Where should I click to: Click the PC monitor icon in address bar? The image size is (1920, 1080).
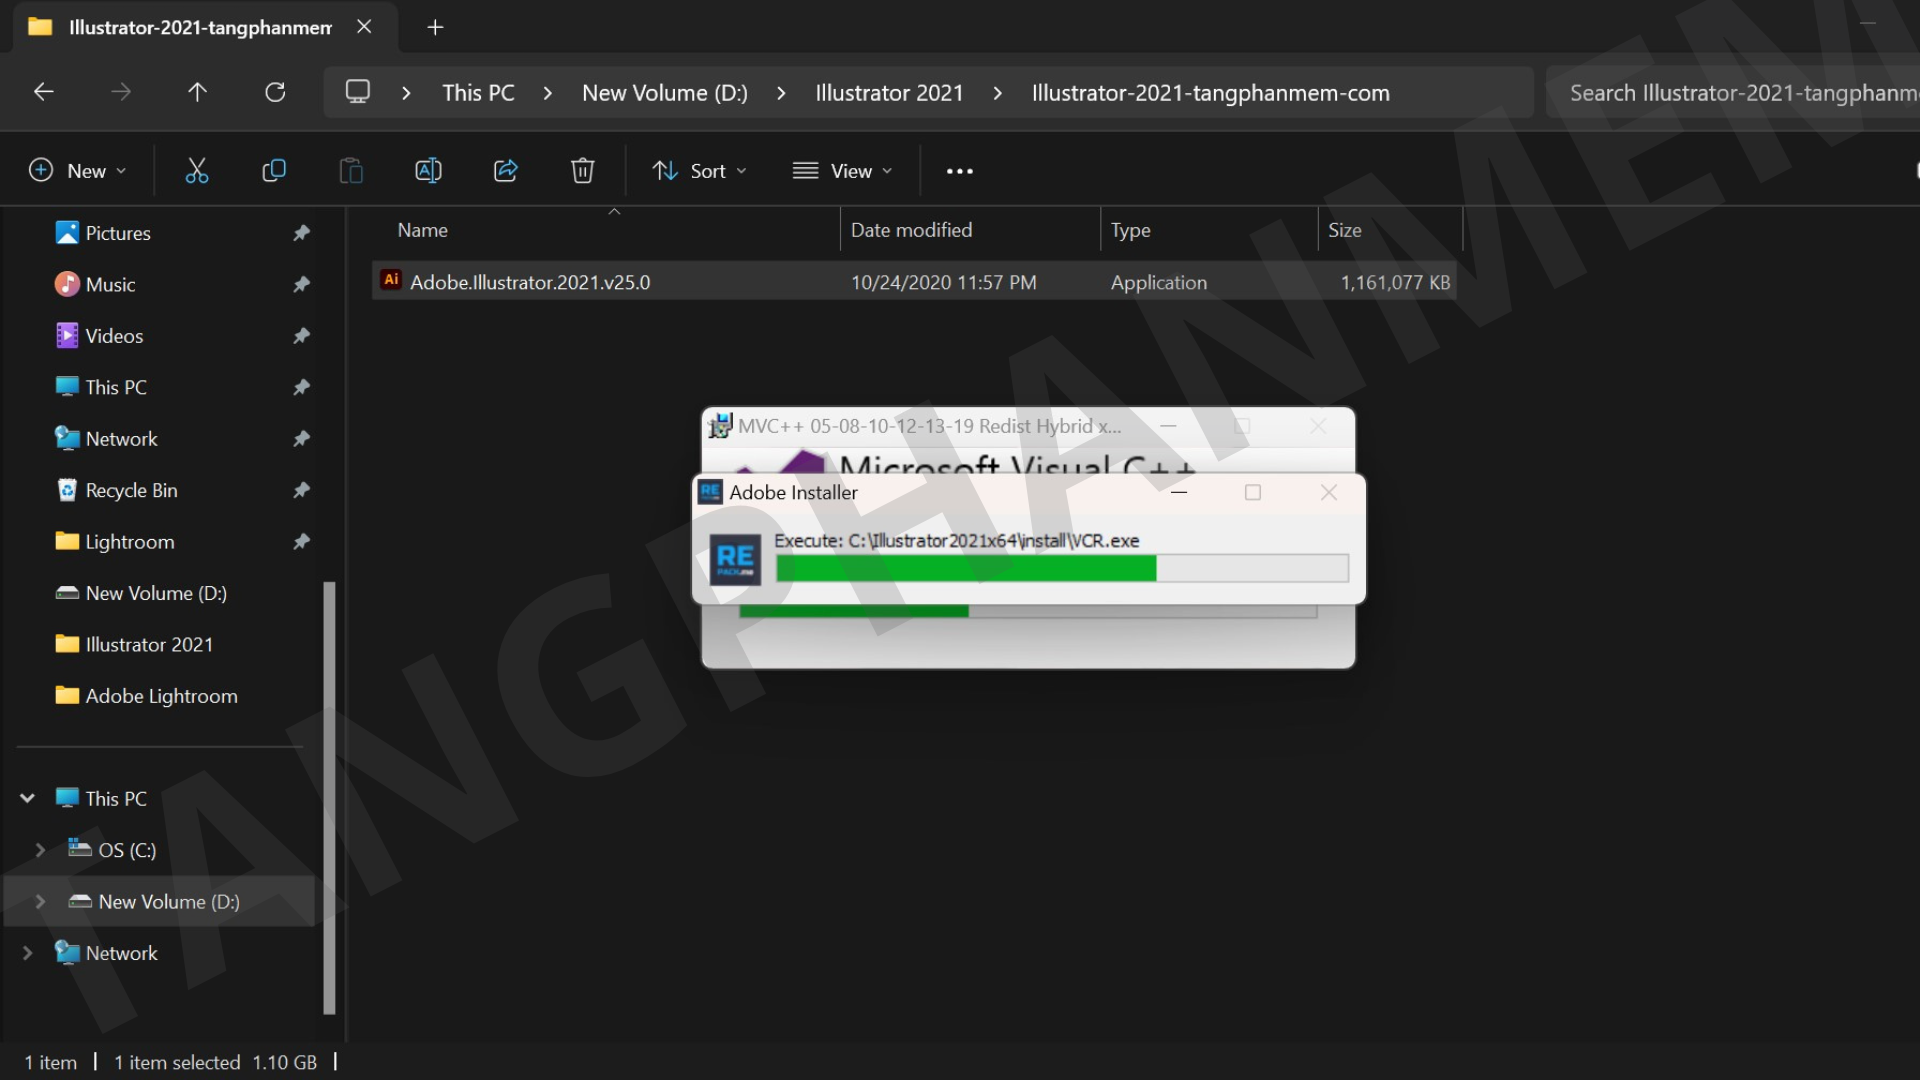pos(357,92)
